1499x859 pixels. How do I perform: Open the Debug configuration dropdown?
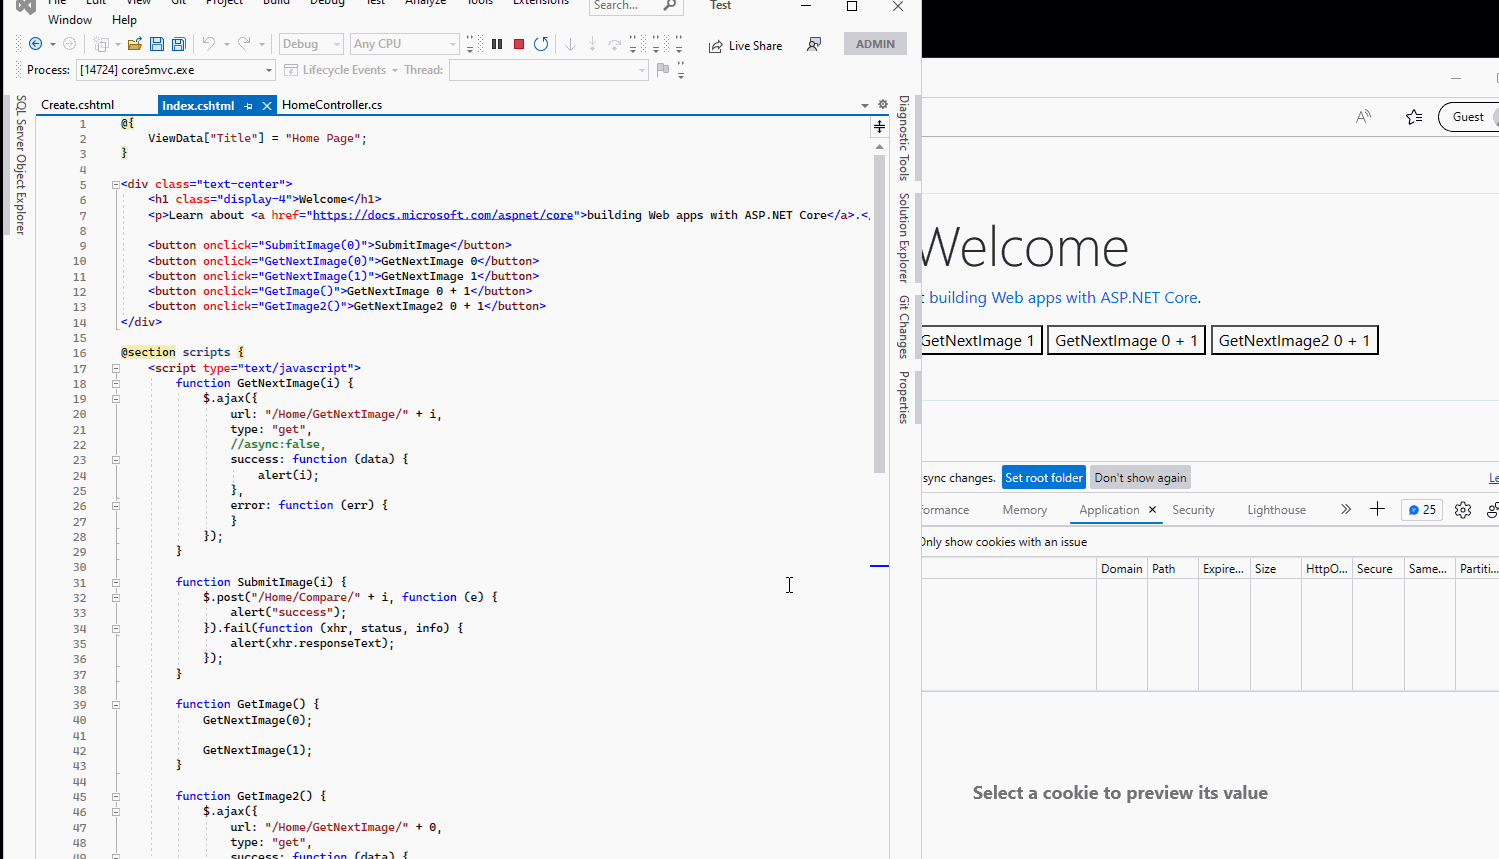311,44
